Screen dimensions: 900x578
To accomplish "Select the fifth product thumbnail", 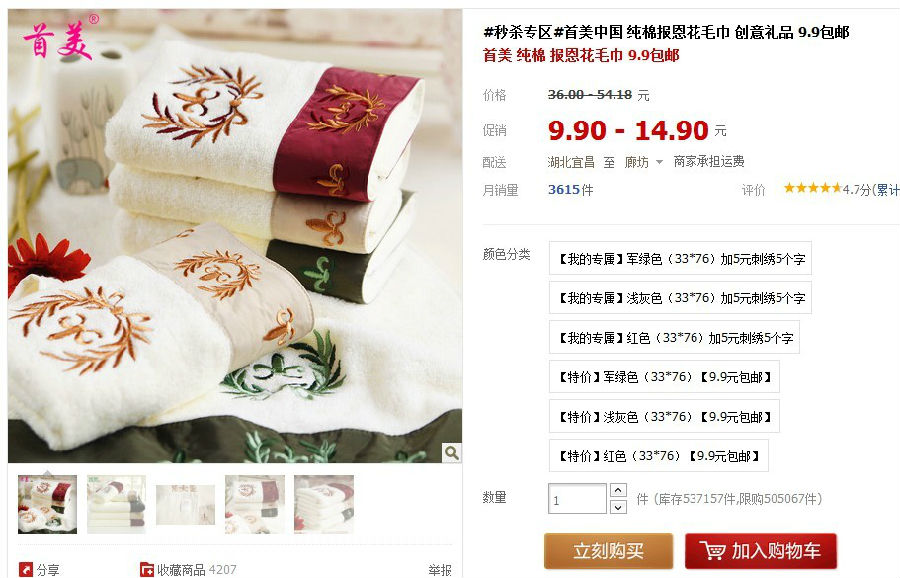I will (324, 504).
